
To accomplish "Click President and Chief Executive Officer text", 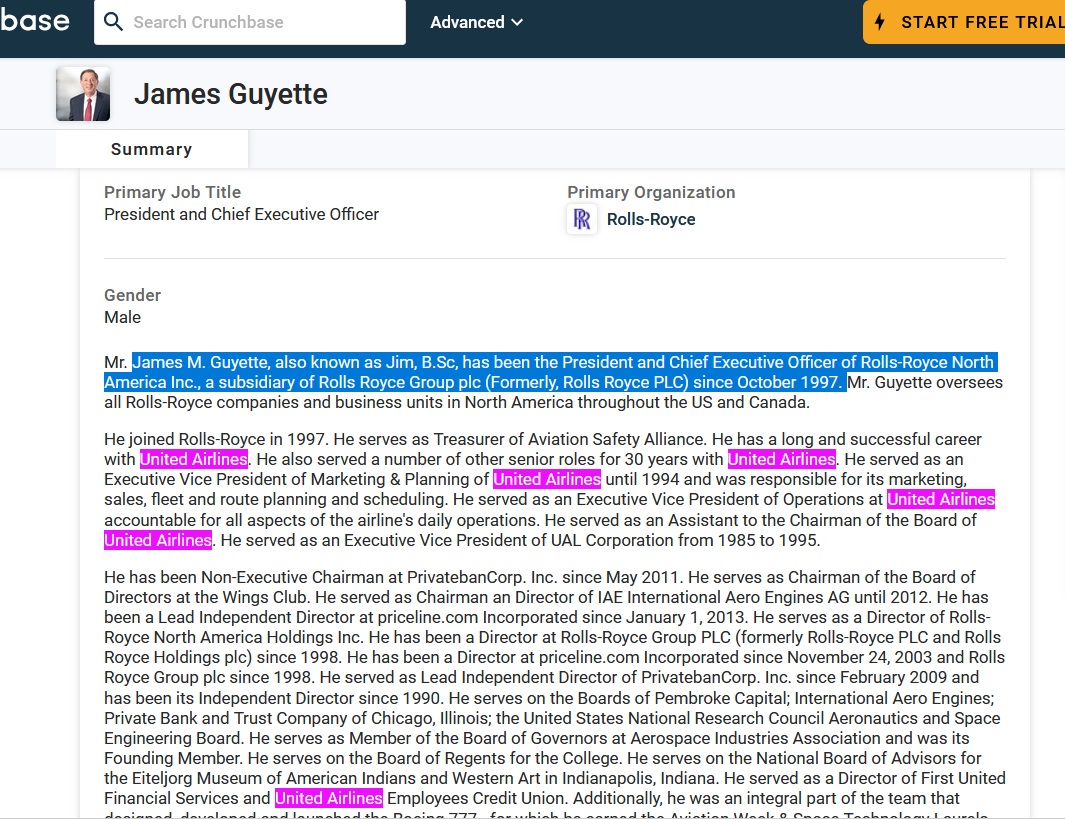I will pos(241,215).
